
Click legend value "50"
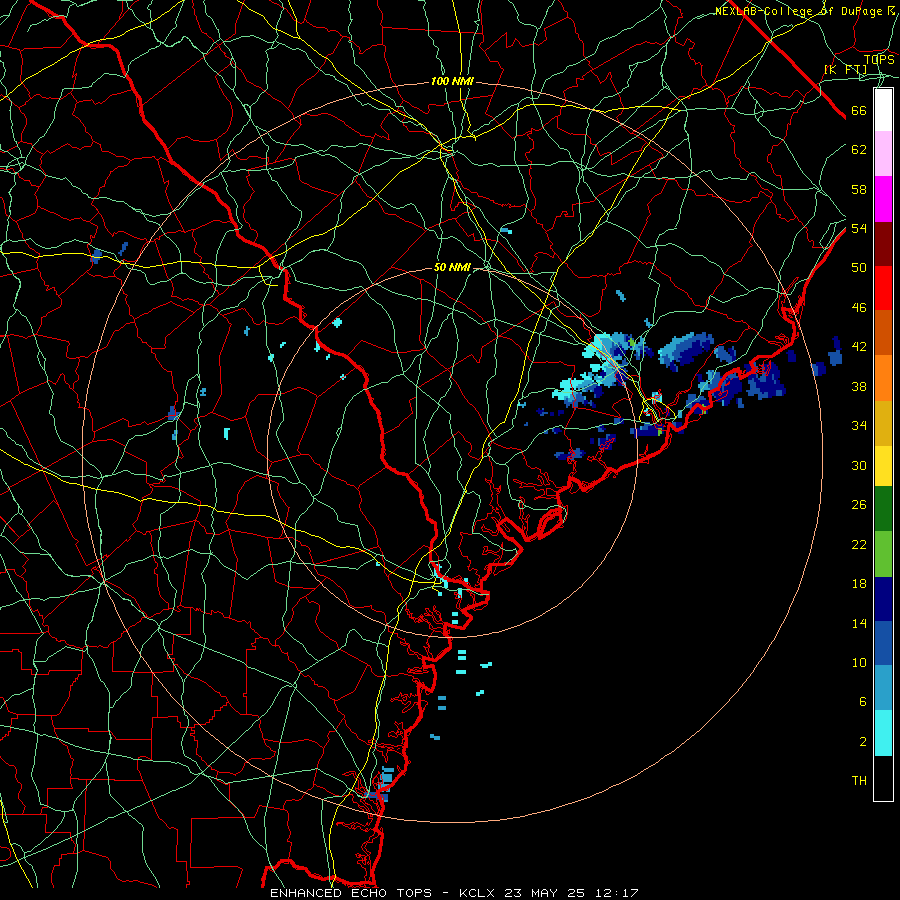click(x=859, y=267)
